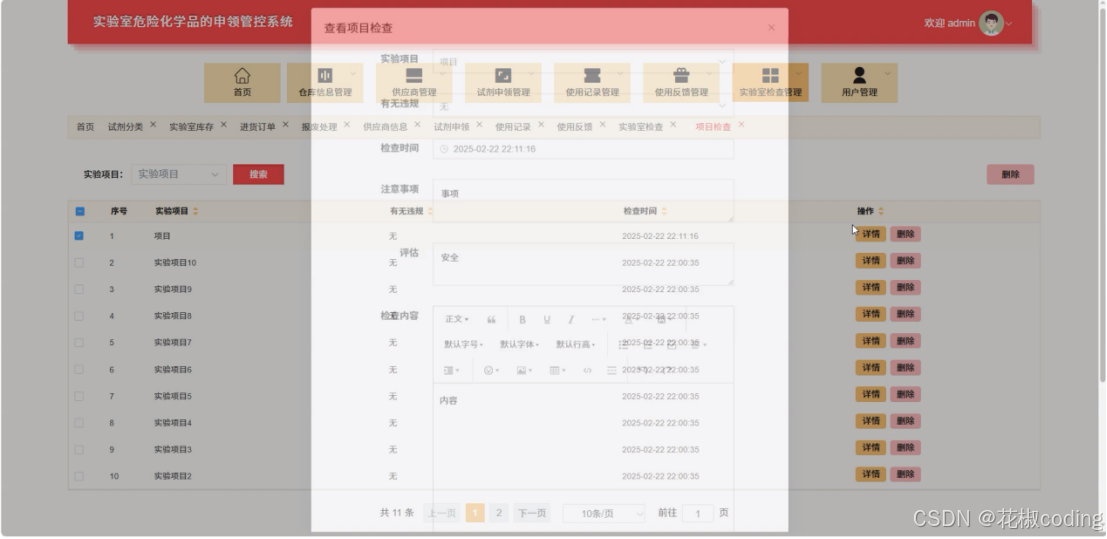Screen dimensions: 1107x539
Task: Close the 试剂分类 tab with its X
Action: 153,124
